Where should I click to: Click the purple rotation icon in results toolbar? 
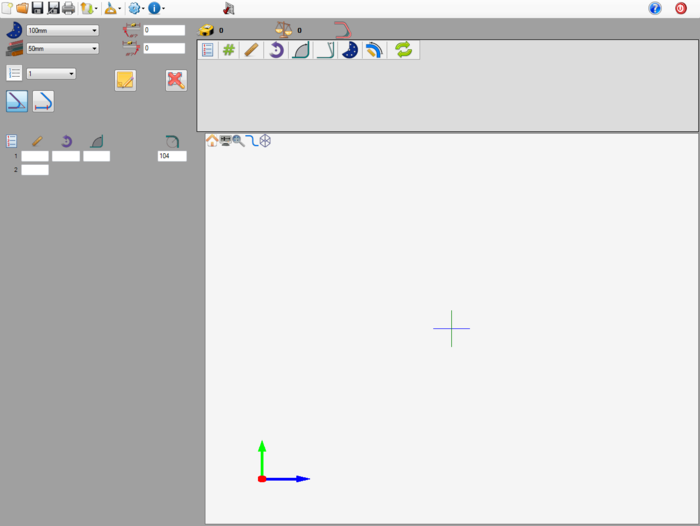(x=276, y=50)
